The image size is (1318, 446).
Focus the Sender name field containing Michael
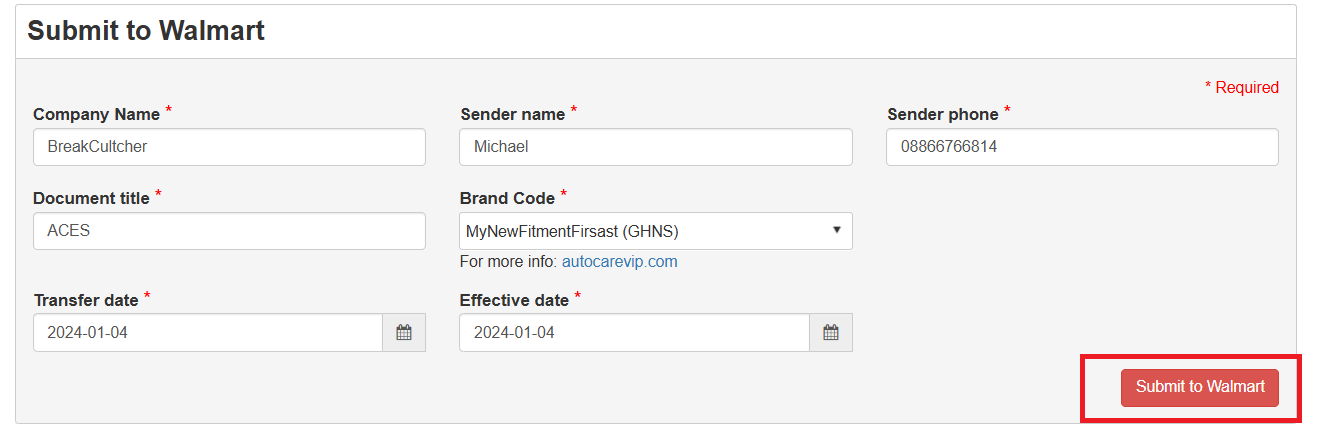[x=655, y=147]
